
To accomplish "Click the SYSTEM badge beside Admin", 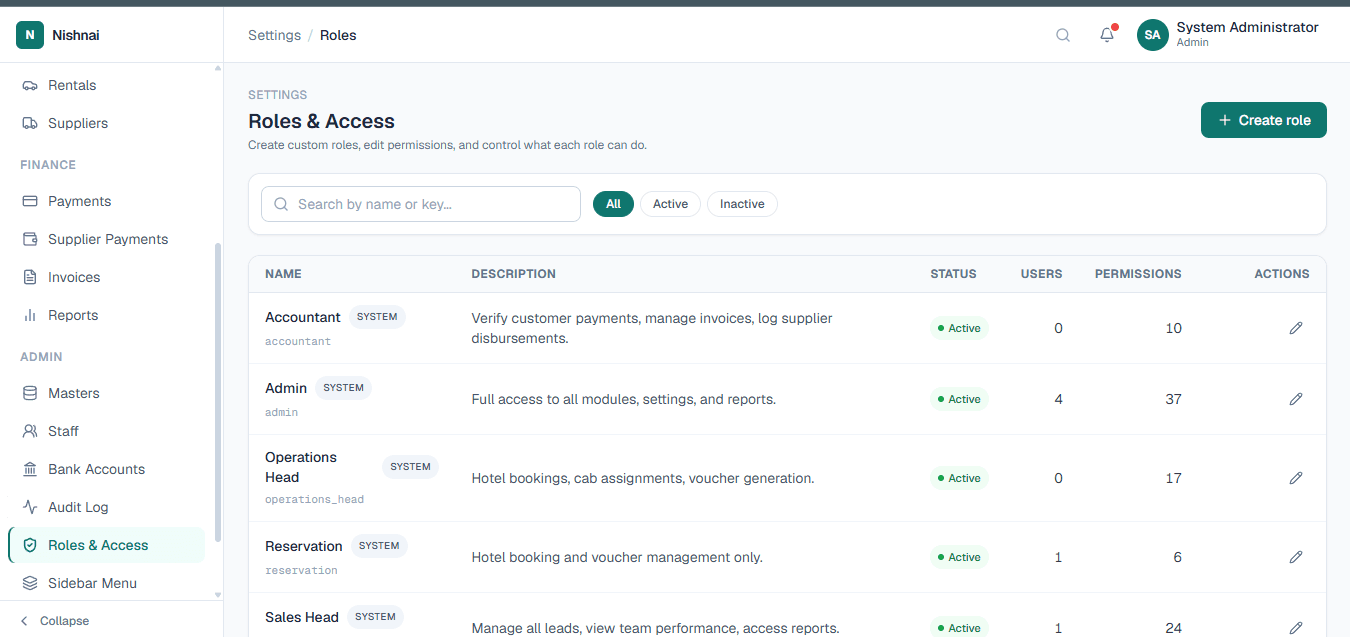I will coord(343,388).
